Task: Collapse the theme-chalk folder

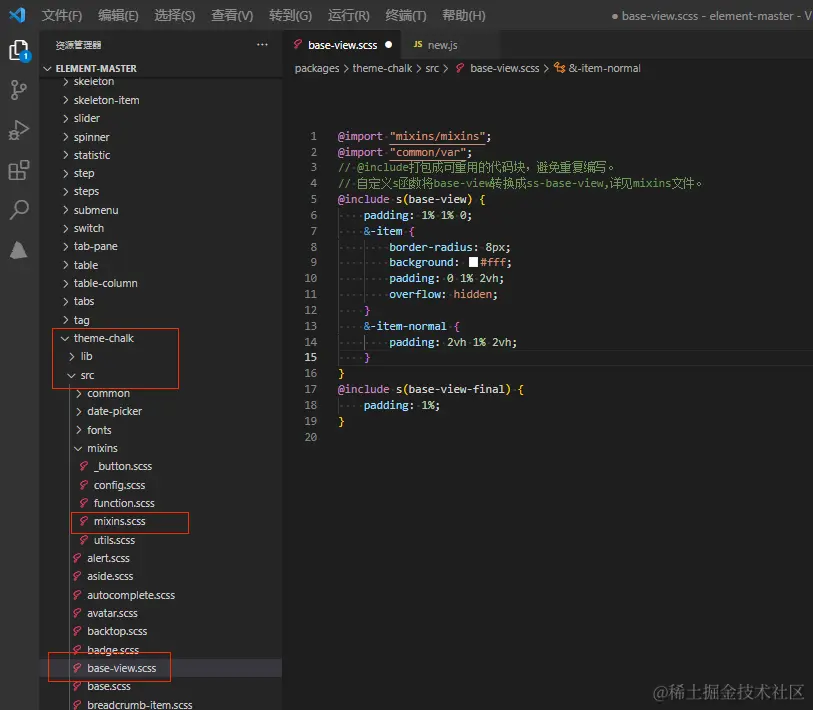Action: click(65, 338)
